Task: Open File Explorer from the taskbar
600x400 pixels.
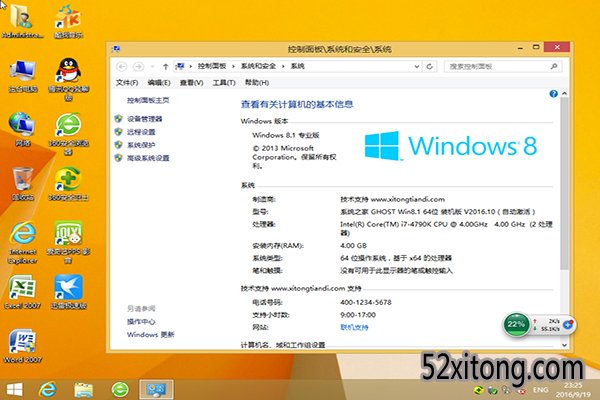Action: pyautogui.click(x=83, y=390)
